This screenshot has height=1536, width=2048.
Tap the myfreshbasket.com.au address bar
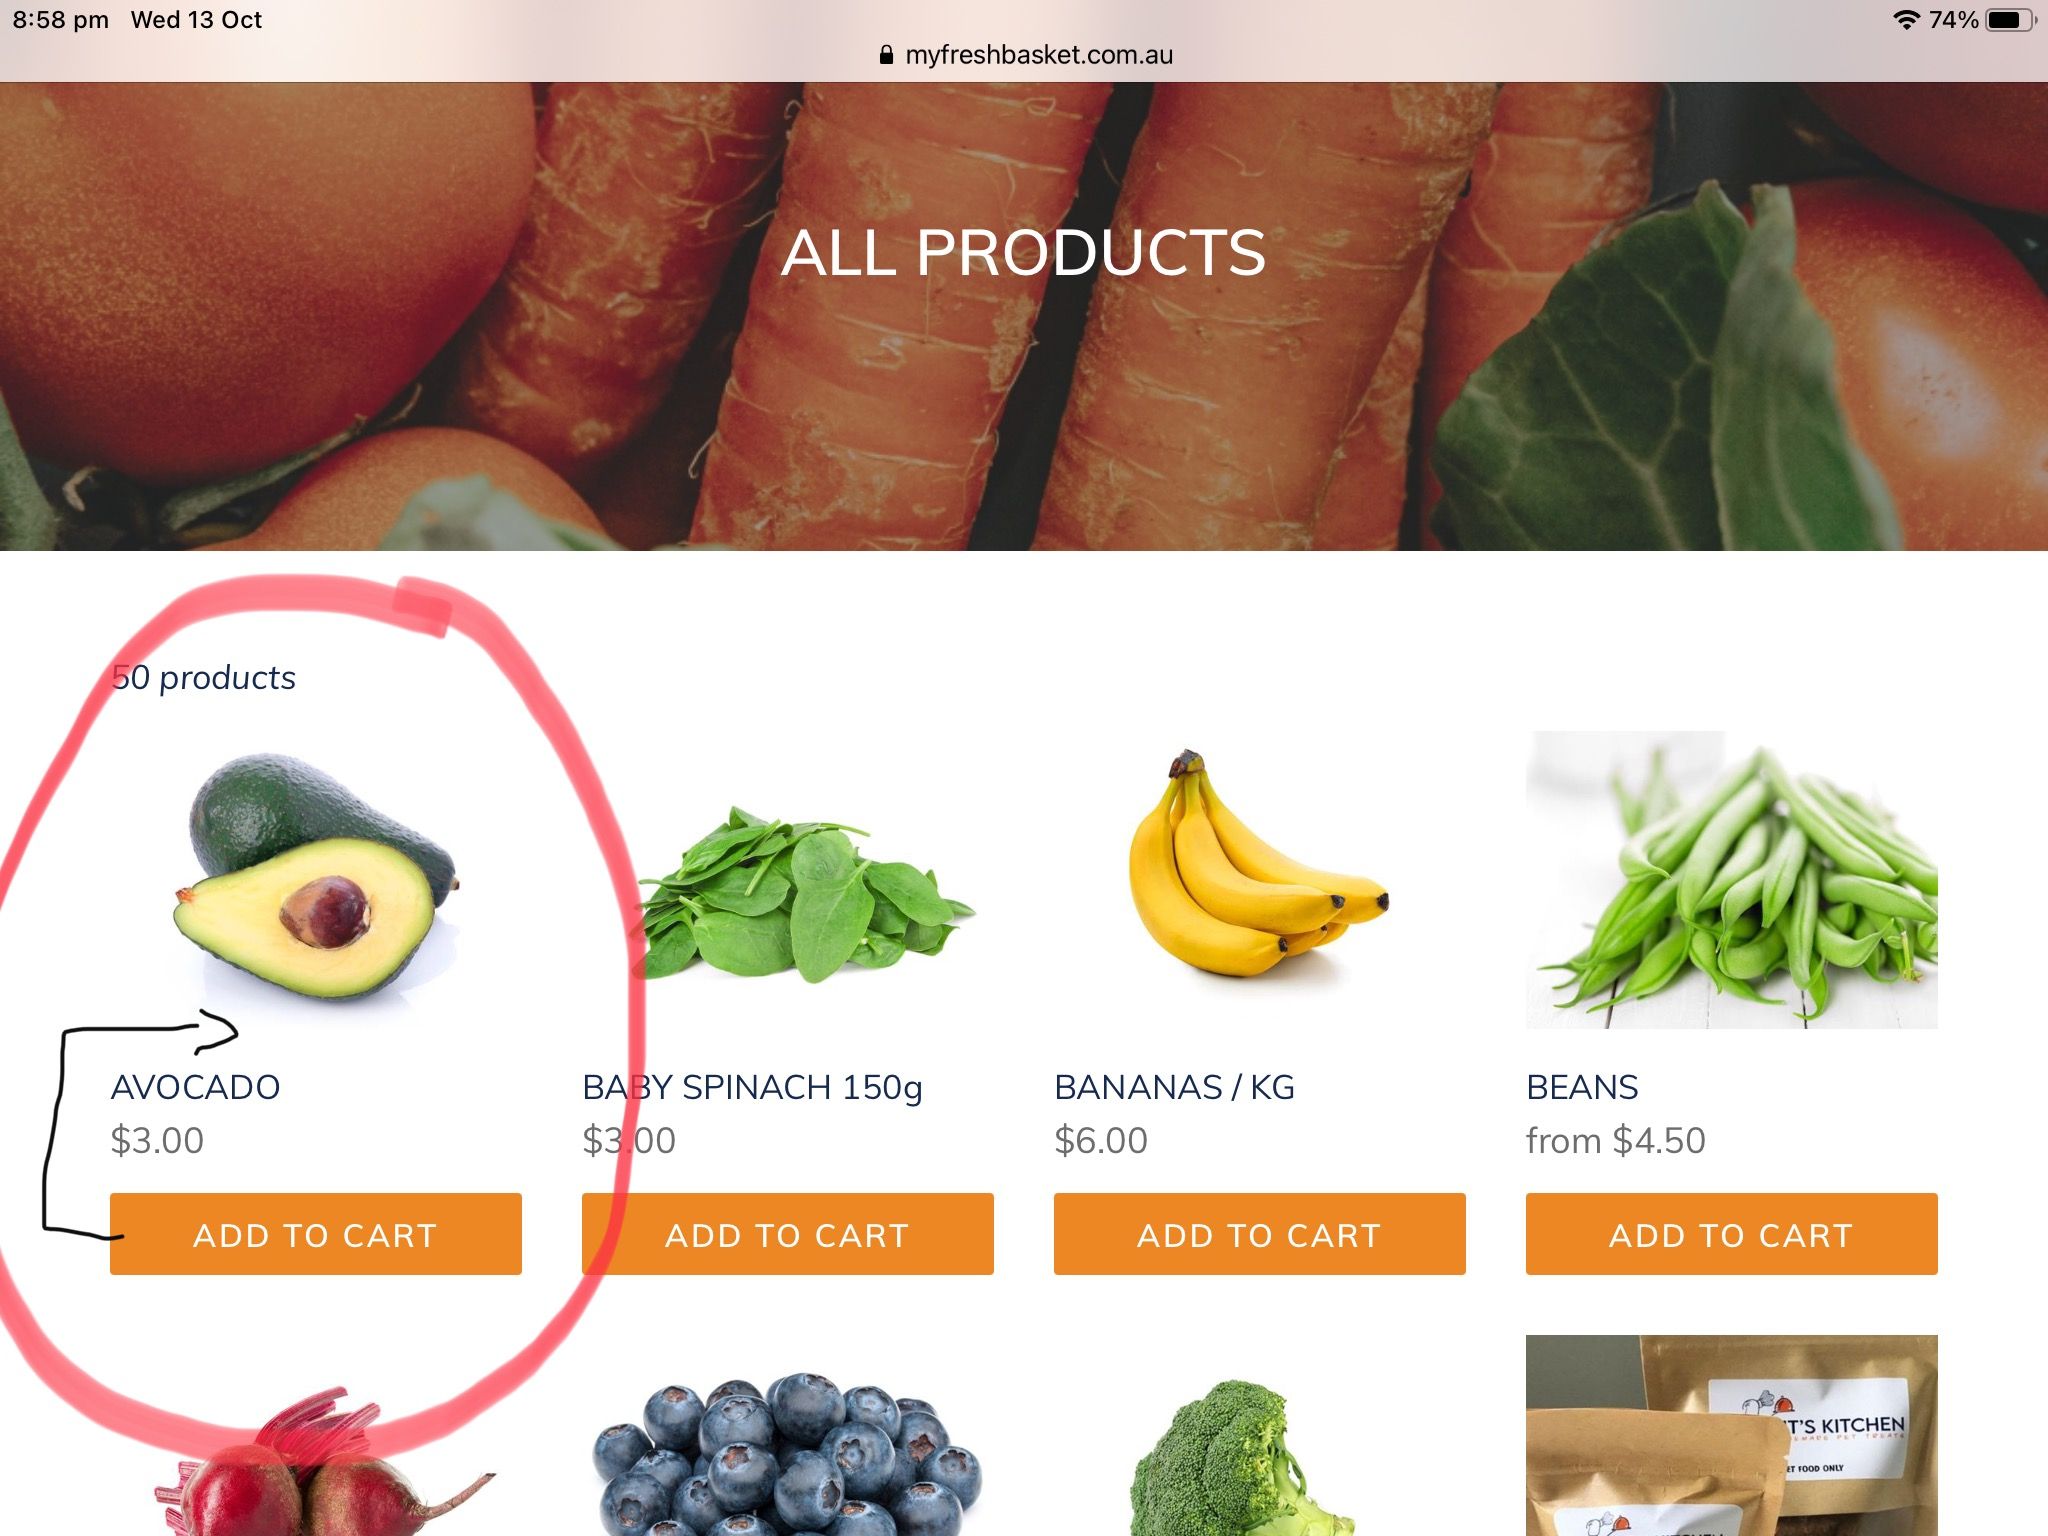(1025, 55)
